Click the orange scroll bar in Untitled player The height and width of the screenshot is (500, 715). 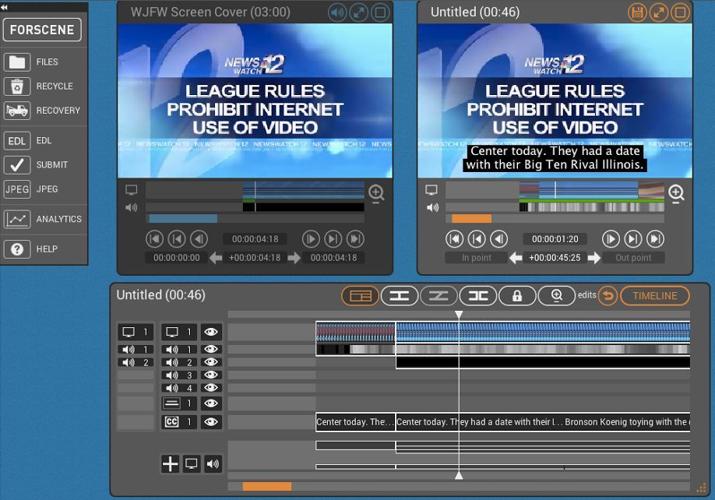click(x=471, y=219)
